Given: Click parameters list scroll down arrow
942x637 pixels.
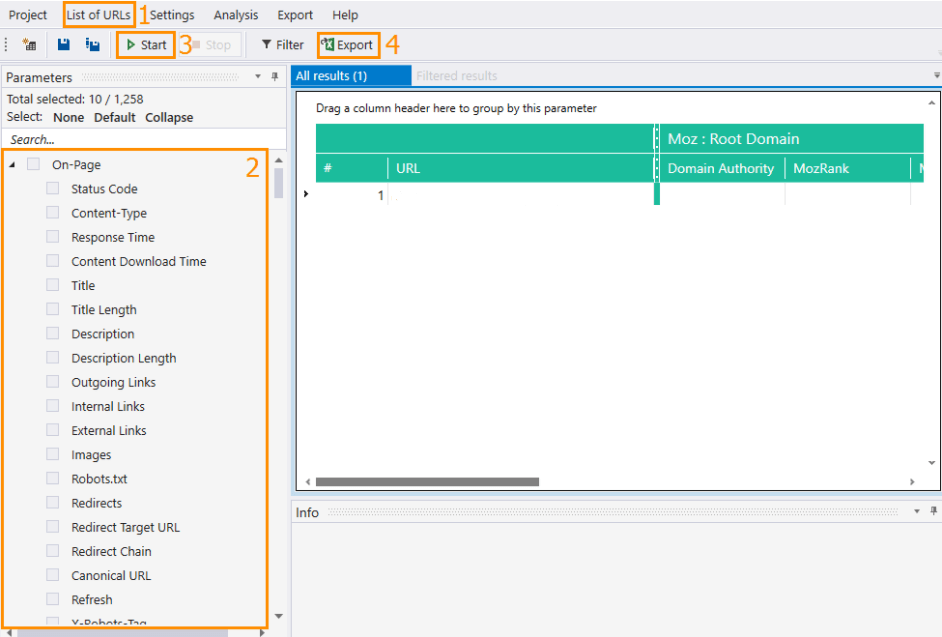Looking at the screenshot, I should click(278, 616).
